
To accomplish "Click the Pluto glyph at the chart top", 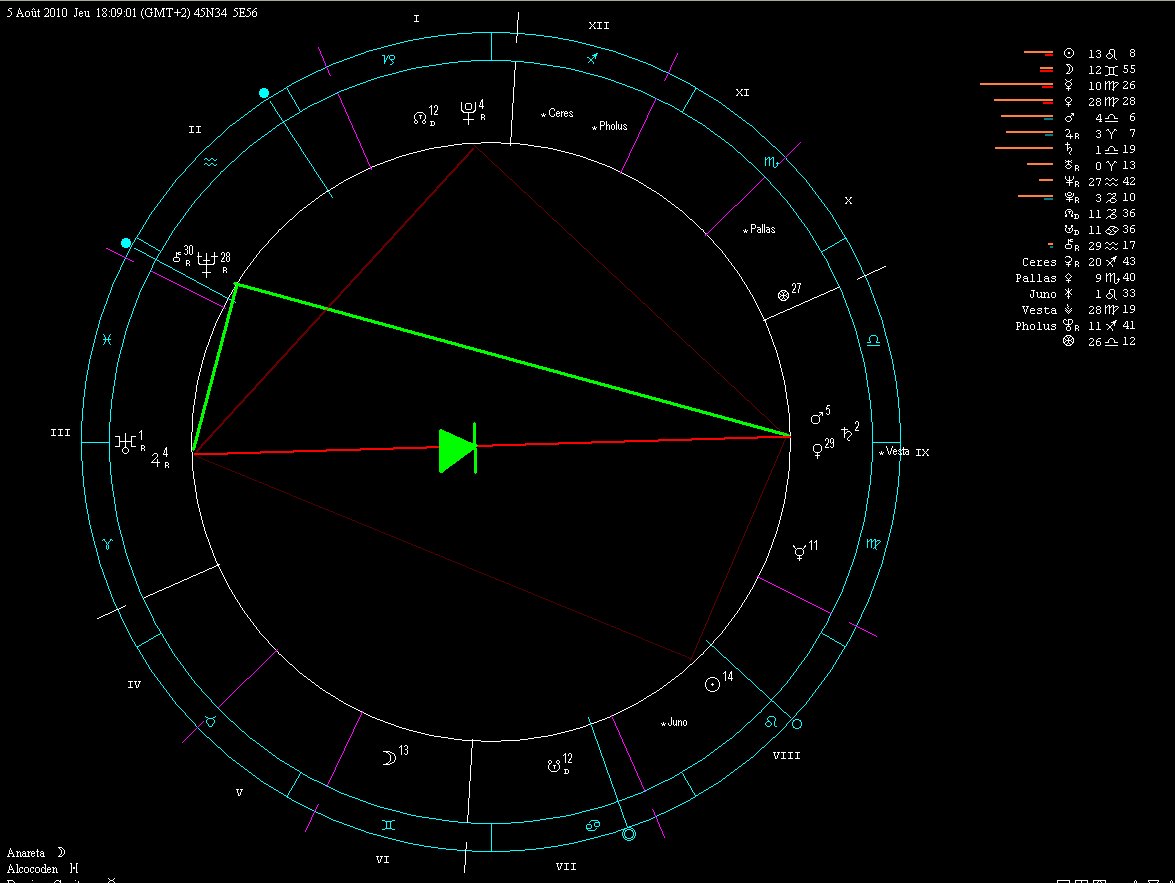I will (467, 111).
